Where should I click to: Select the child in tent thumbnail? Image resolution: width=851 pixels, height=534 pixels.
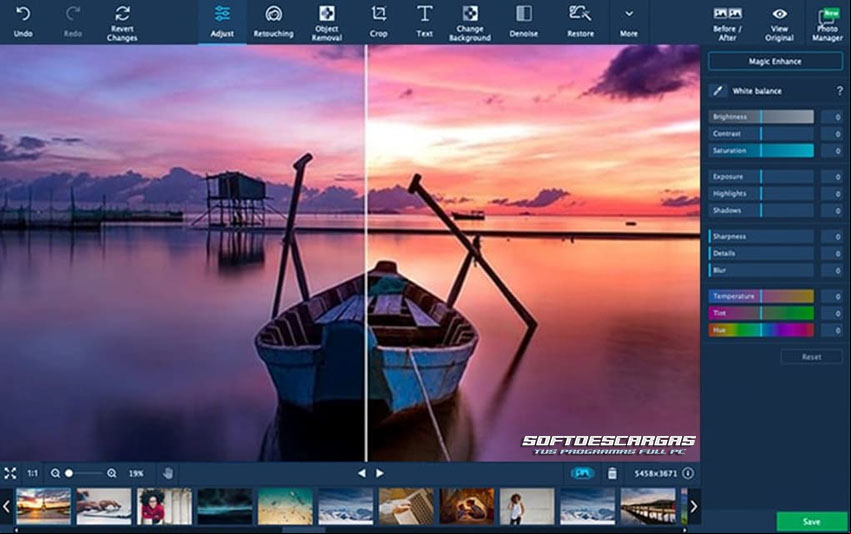point(467,506)
